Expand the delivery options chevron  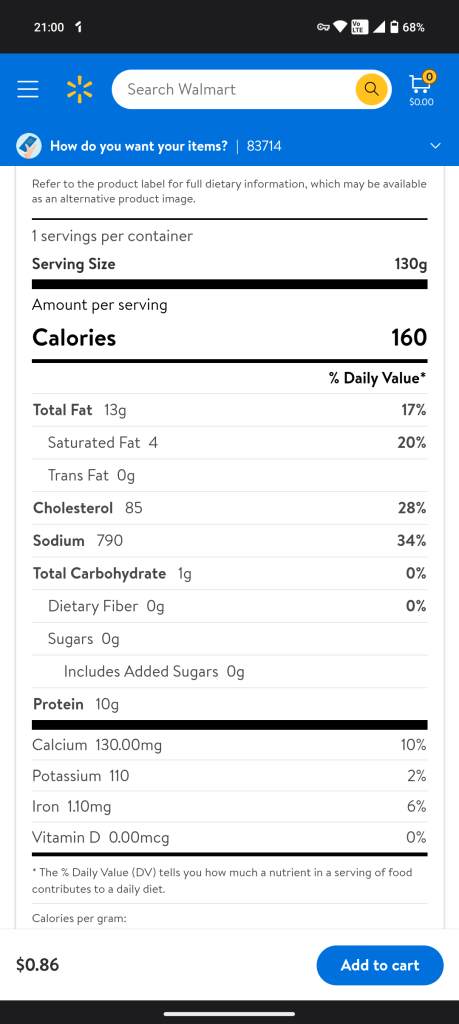point(435,146)
